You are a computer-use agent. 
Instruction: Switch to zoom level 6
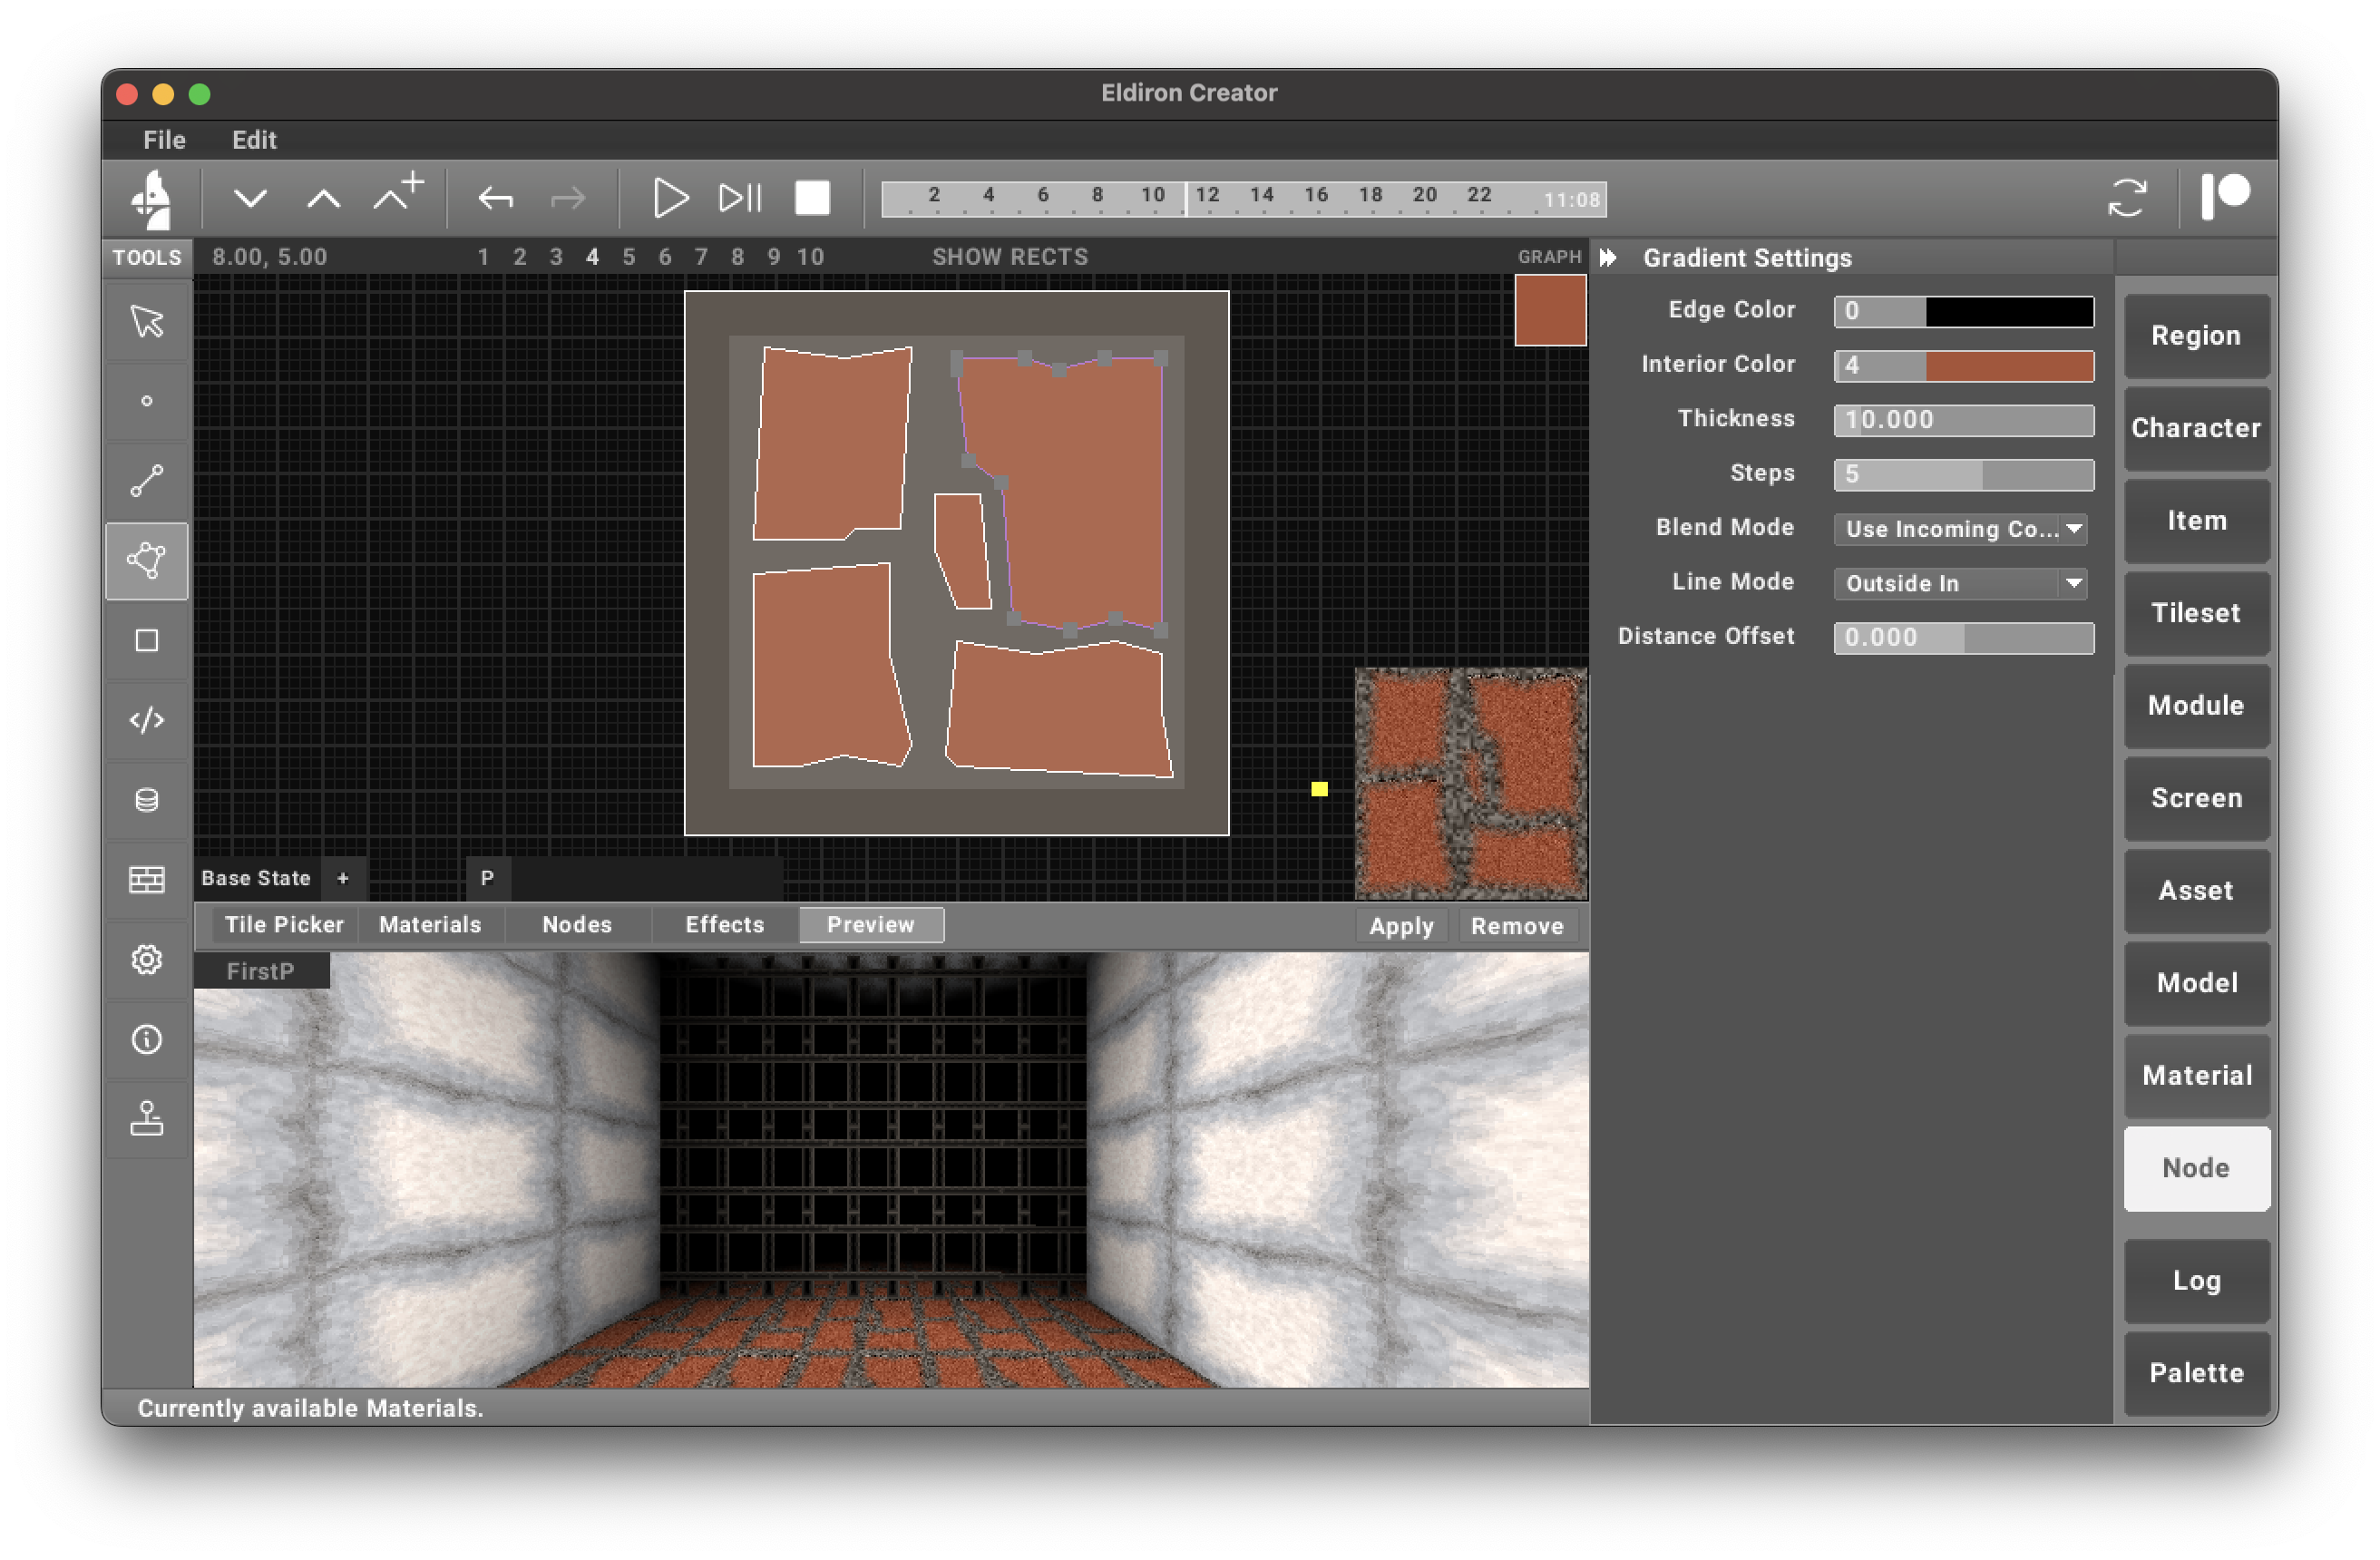665,257
